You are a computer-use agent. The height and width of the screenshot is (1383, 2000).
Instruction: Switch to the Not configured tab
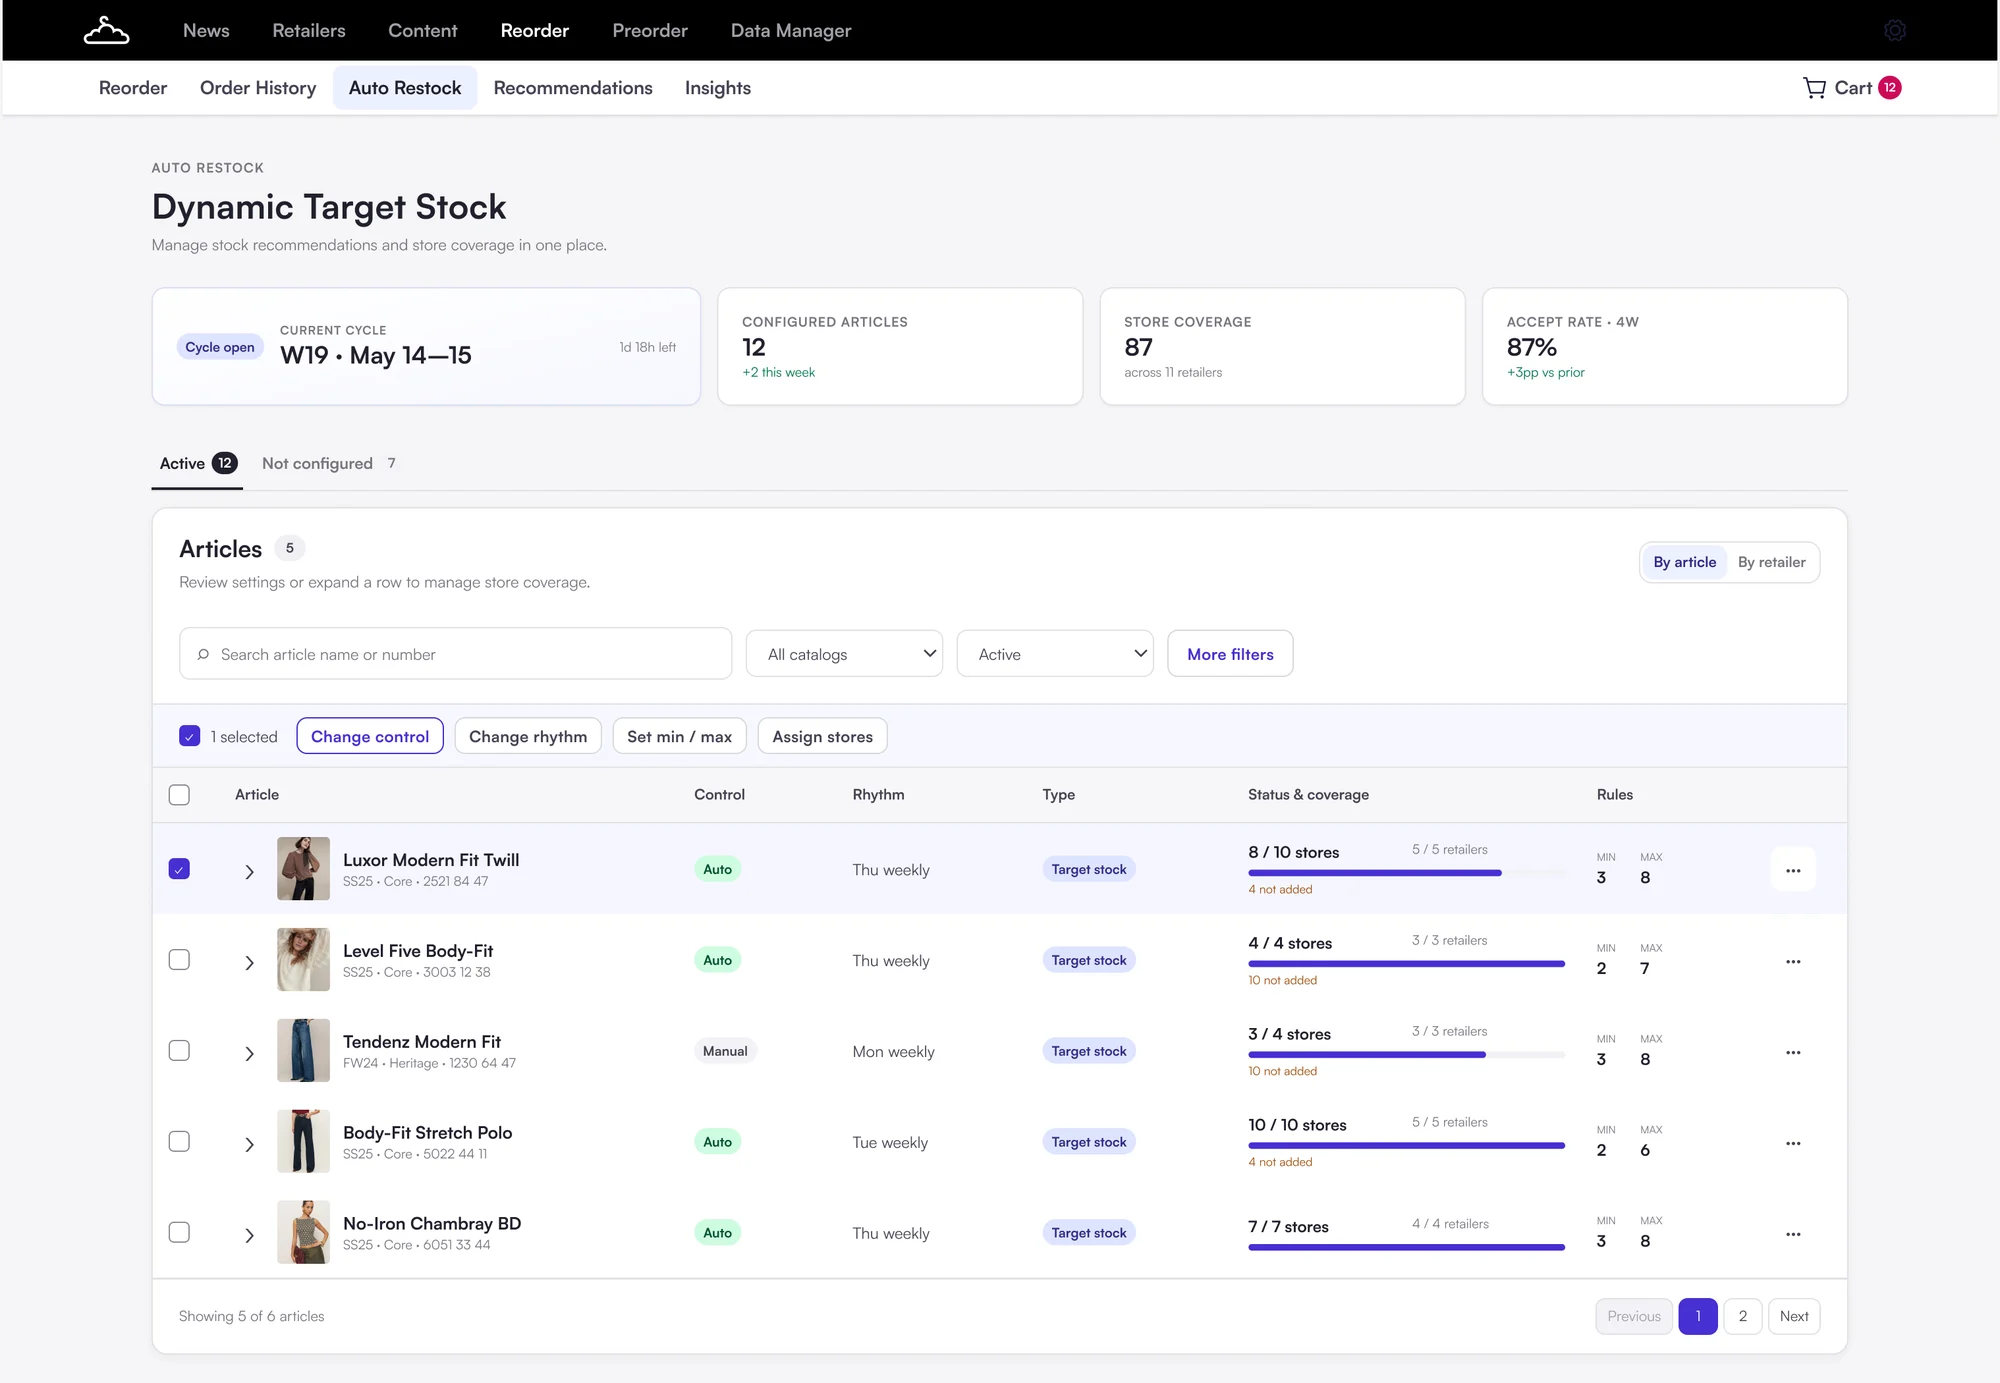329,464
